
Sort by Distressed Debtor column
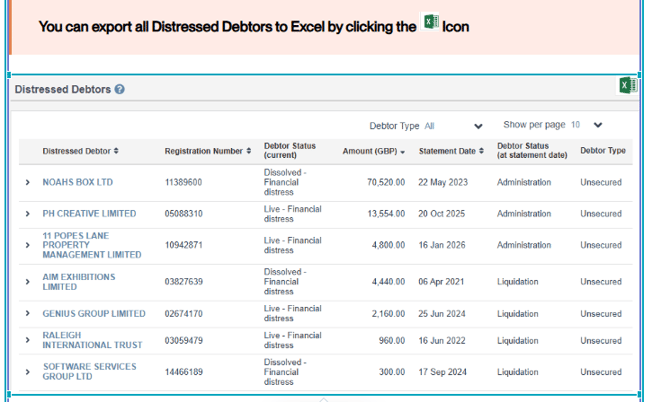pos(80,151)
